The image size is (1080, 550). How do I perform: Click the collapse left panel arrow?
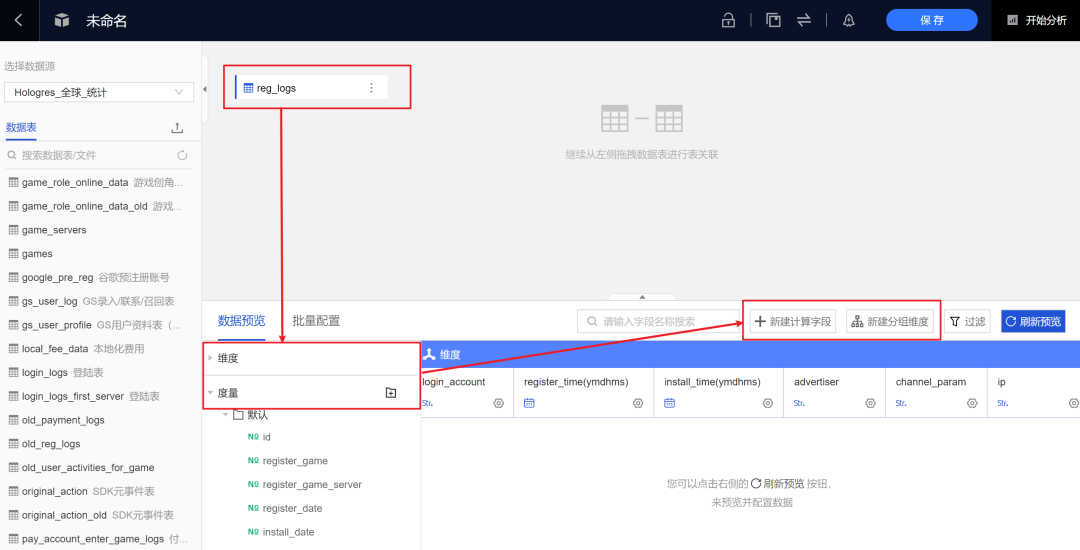(x=205, y=89)
